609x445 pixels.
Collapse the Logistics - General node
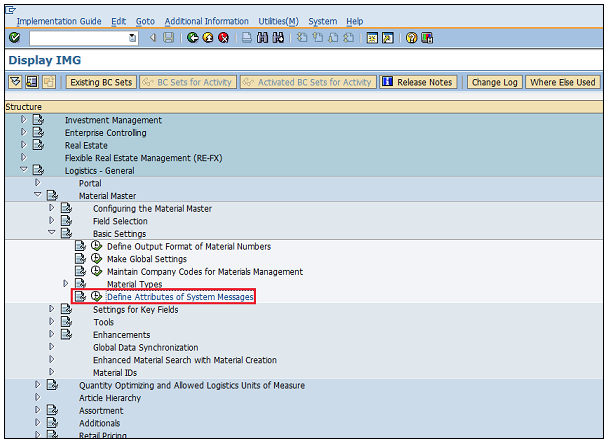24,171
